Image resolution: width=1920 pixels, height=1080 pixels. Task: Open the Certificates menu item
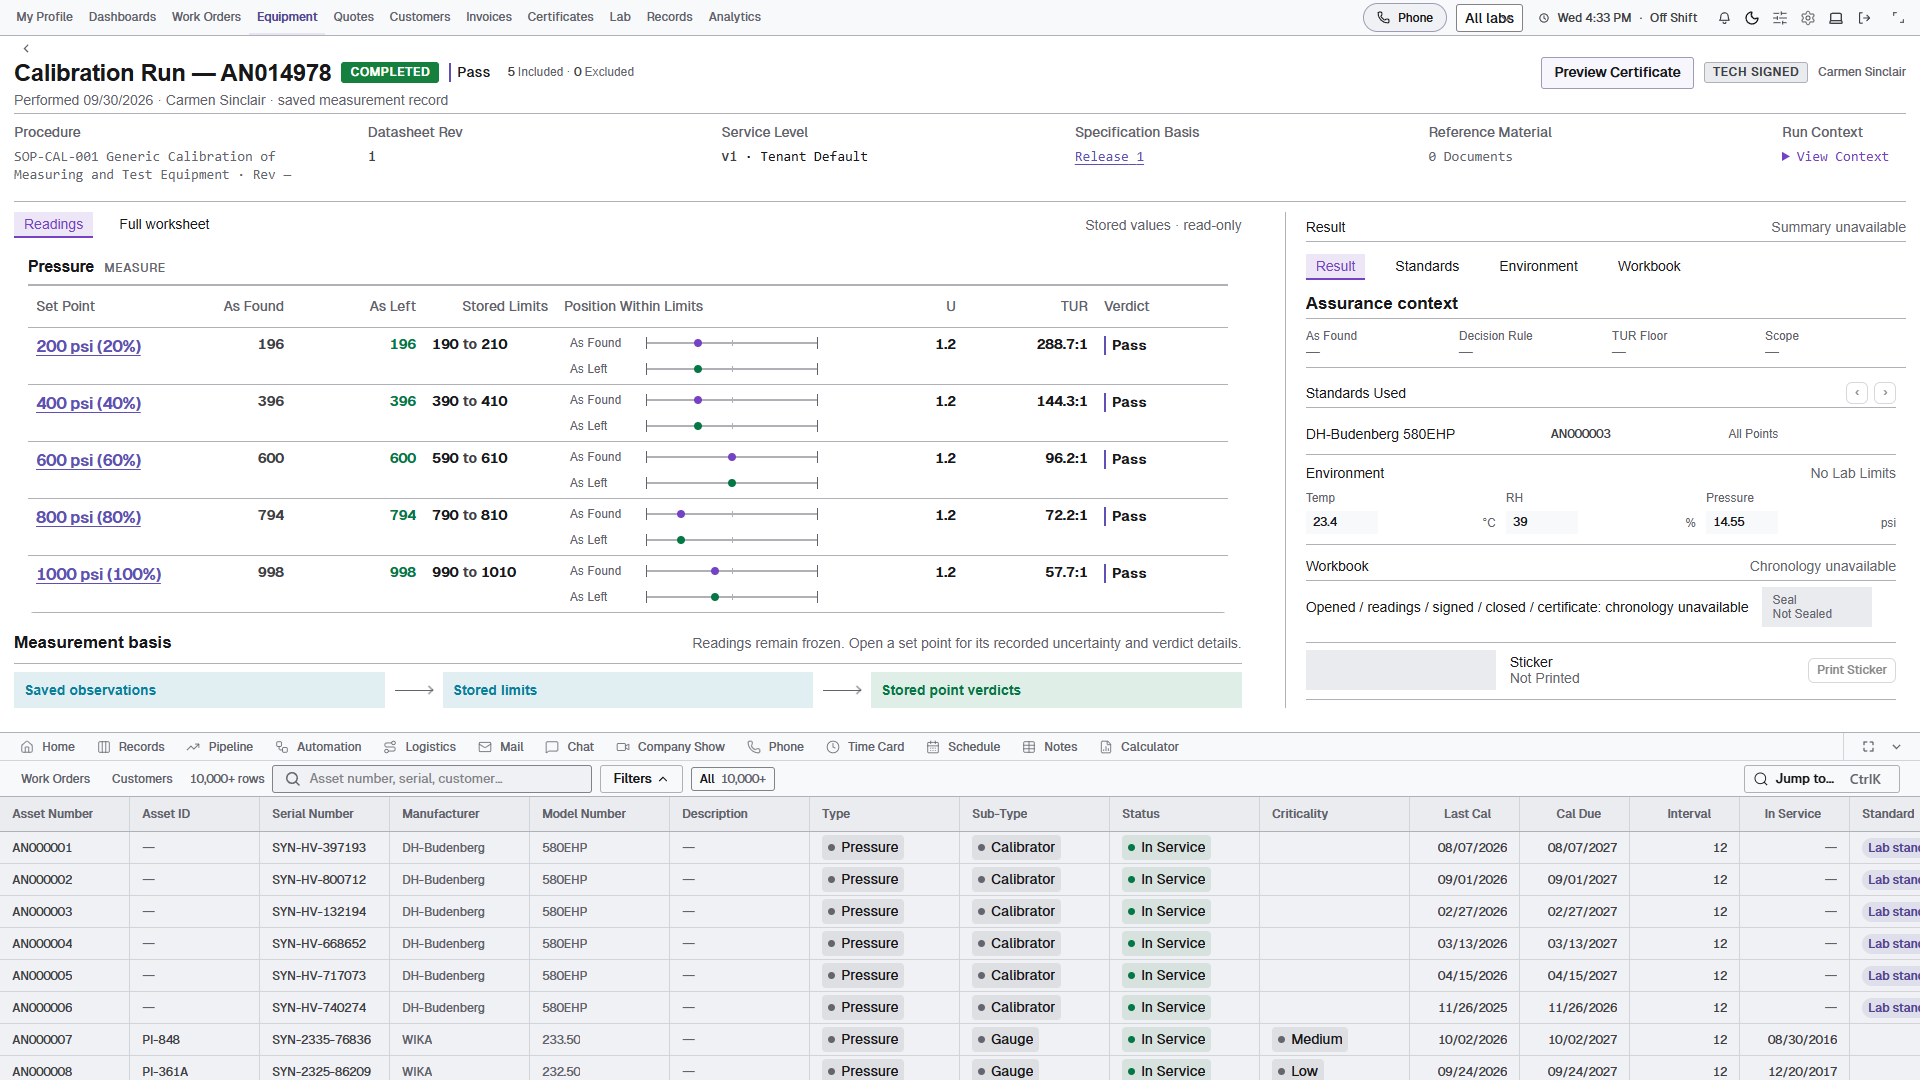560,17
